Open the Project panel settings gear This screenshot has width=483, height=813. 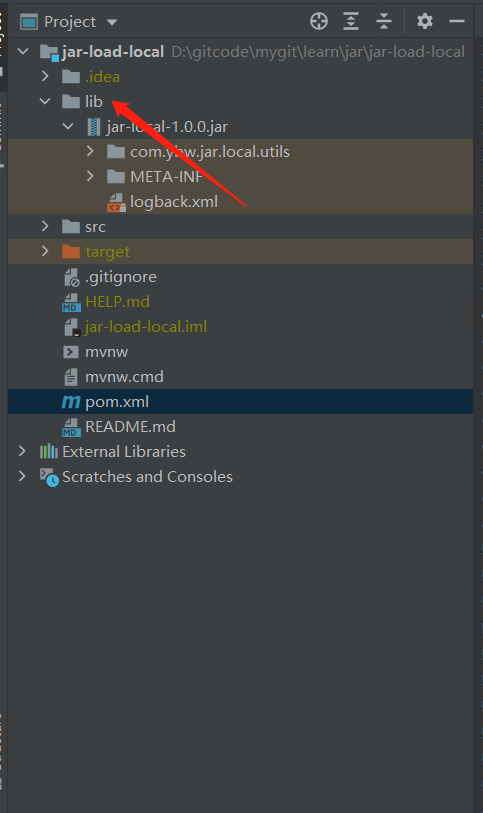click(x=424, y=21)
